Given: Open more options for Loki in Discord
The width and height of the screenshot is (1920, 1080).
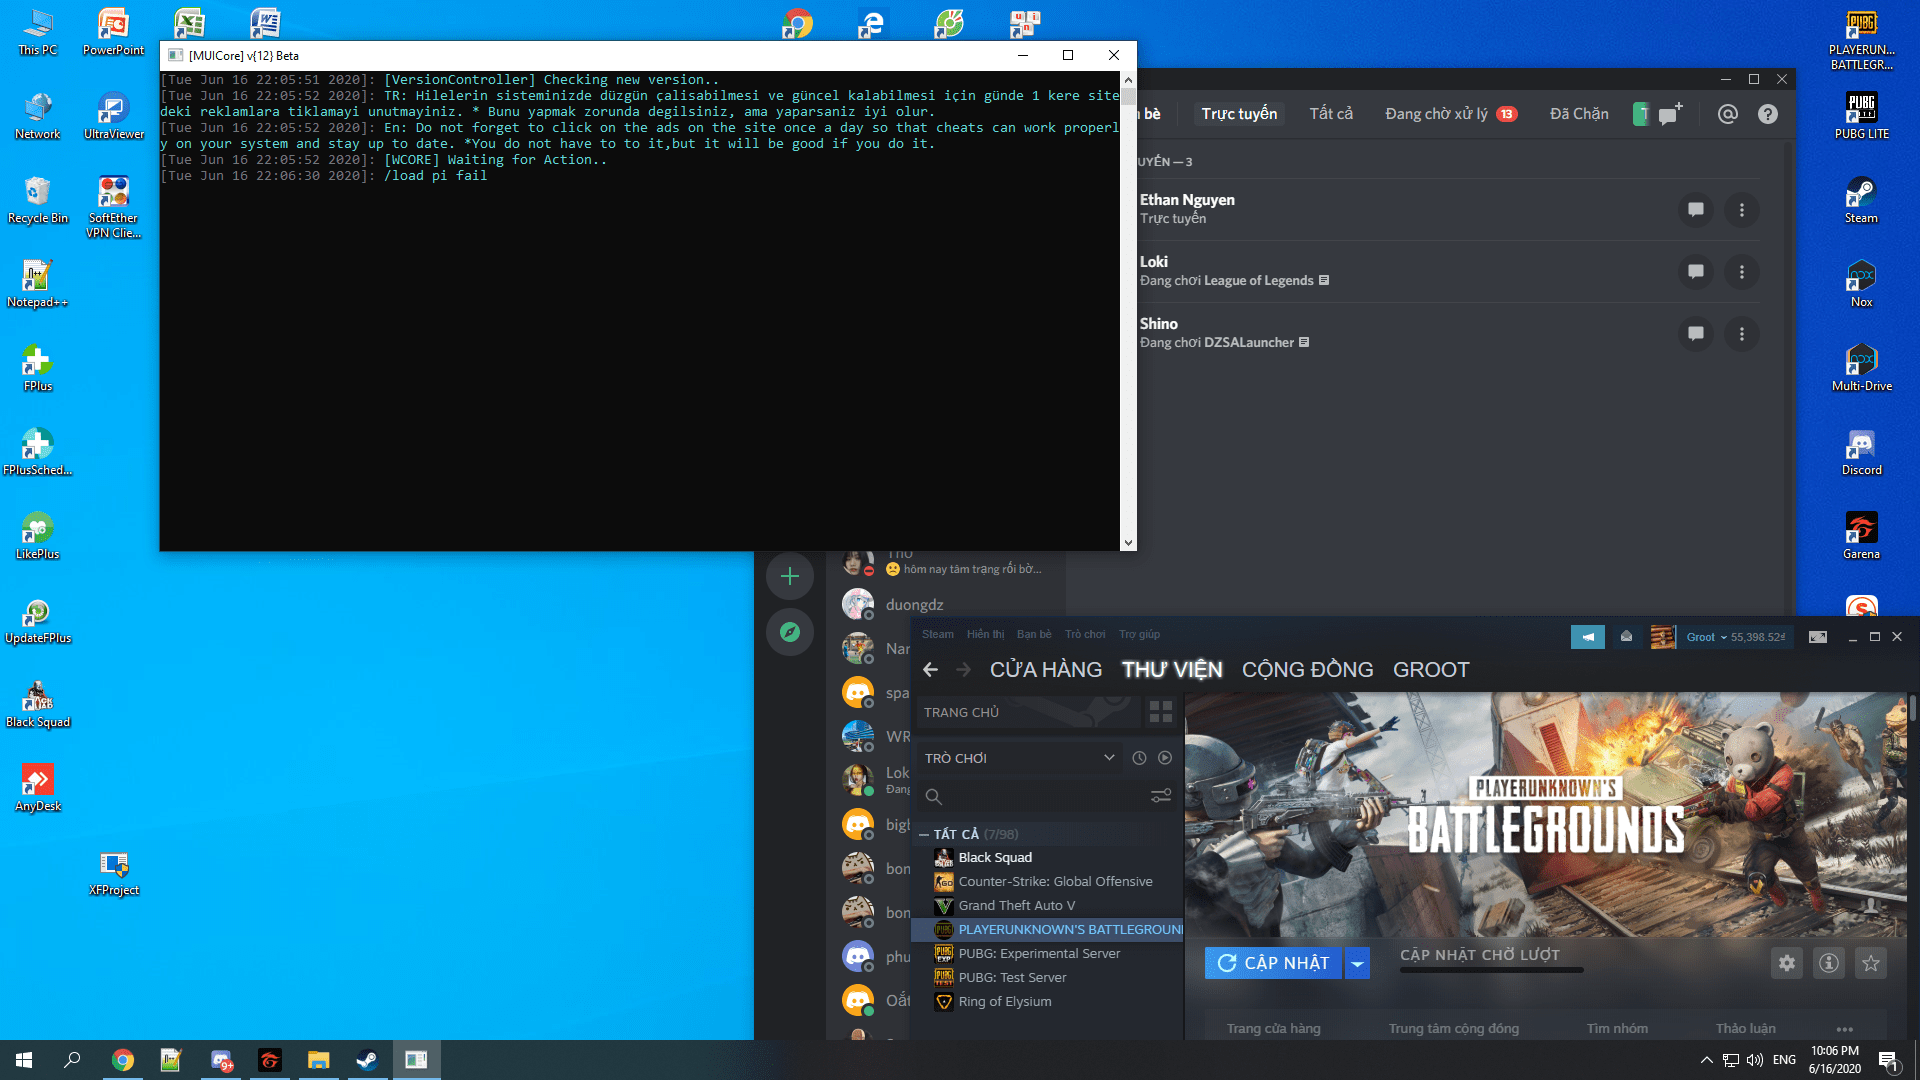Looking at the screenshot, I should (x=1742, y=272).
